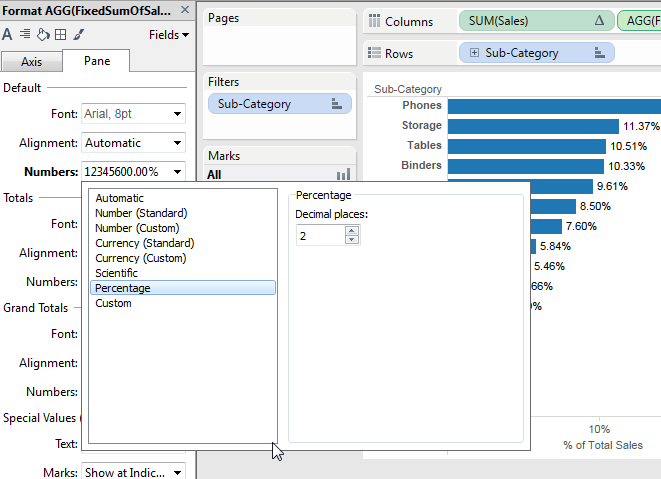Viewport: 661px width, 479px height.
Task: Choose Number (Standard) format option
Action: (x=141, y=213)
